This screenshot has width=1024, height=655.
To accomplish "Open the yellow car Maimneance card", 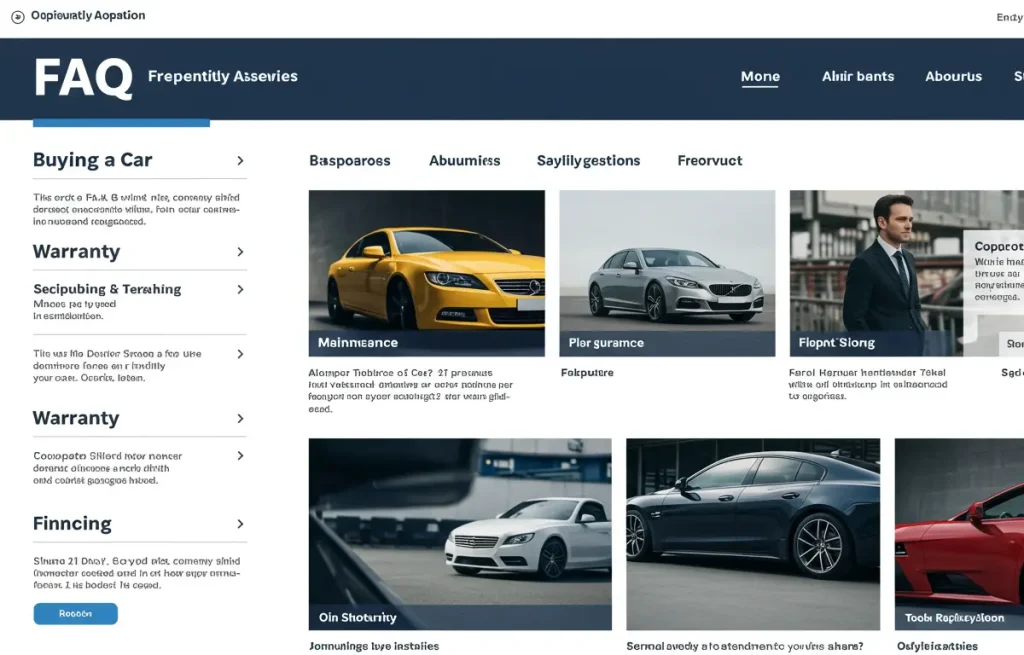I will [426, 273].
